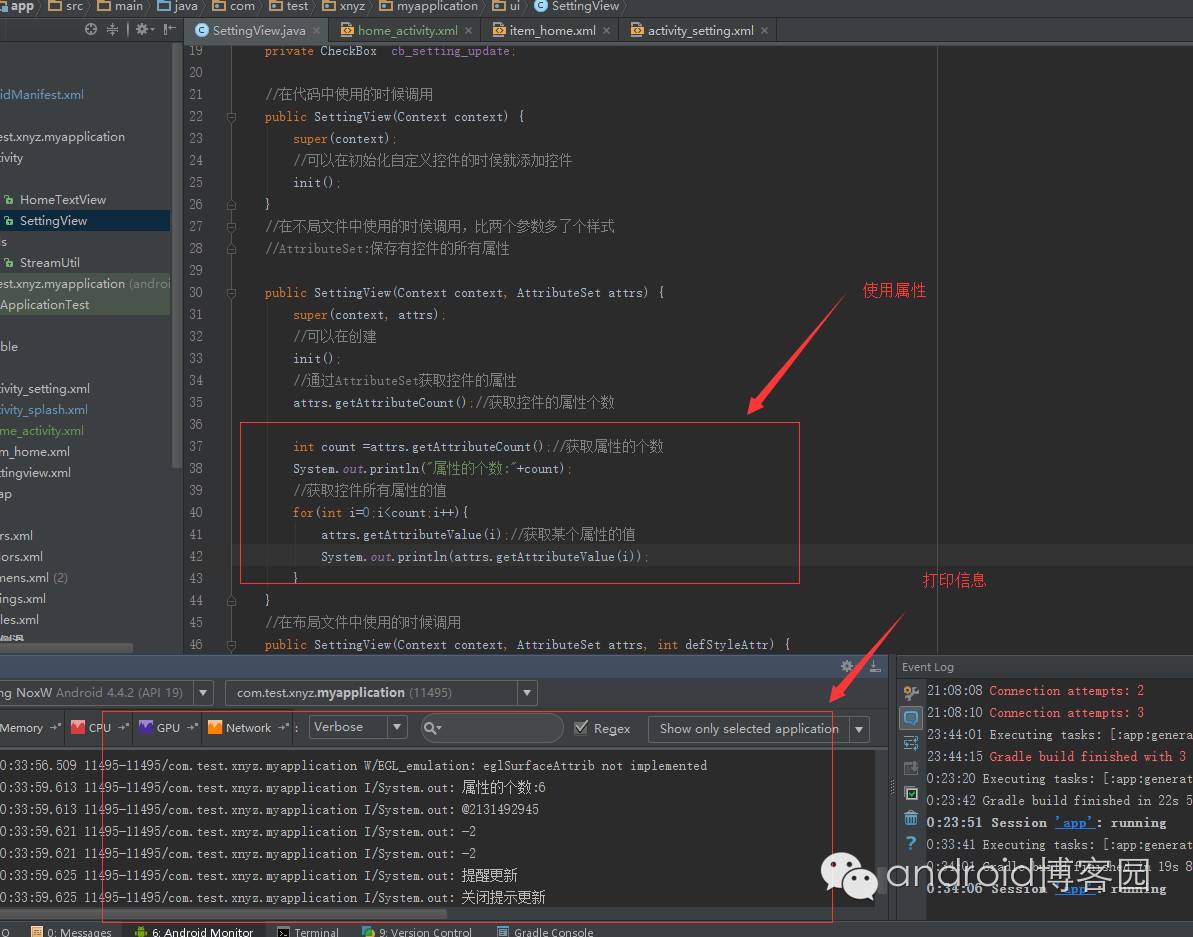The width and height of the screenshot is (1193, 937).
Task: Click the collapse all icon in project toolbar
Action: click(113, 30)
